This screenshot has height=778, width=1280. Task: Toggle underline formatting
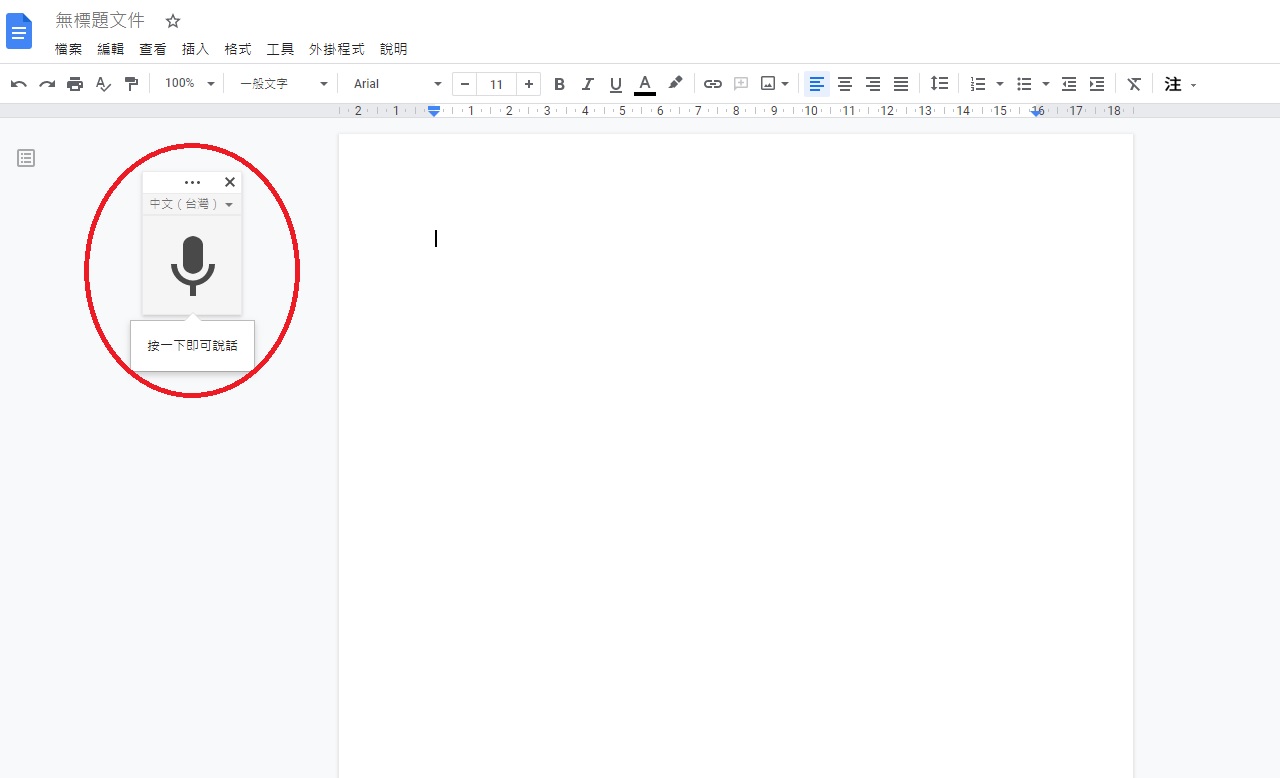tap(615, 84)
